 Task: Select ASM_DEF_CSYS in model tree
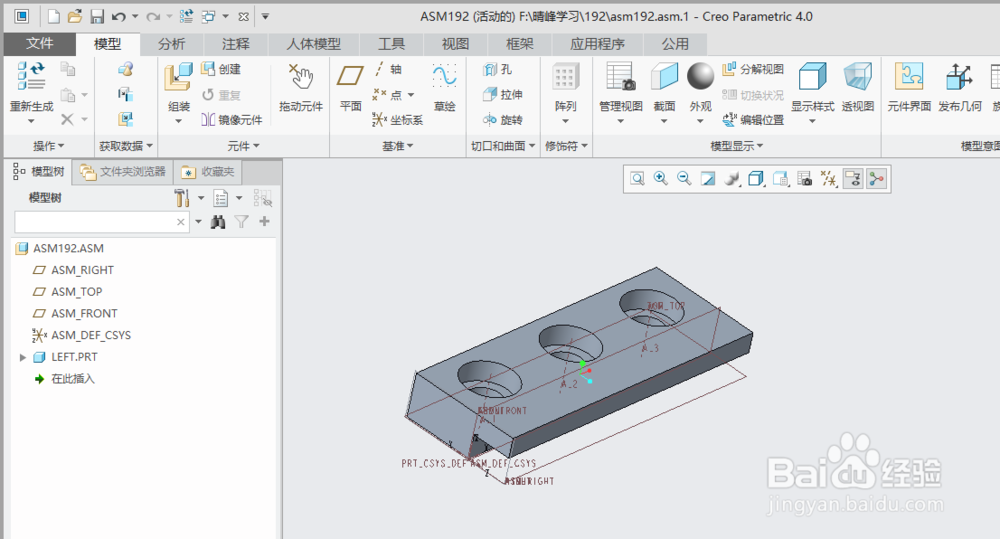pyautogui.click(x=91, y=336)
